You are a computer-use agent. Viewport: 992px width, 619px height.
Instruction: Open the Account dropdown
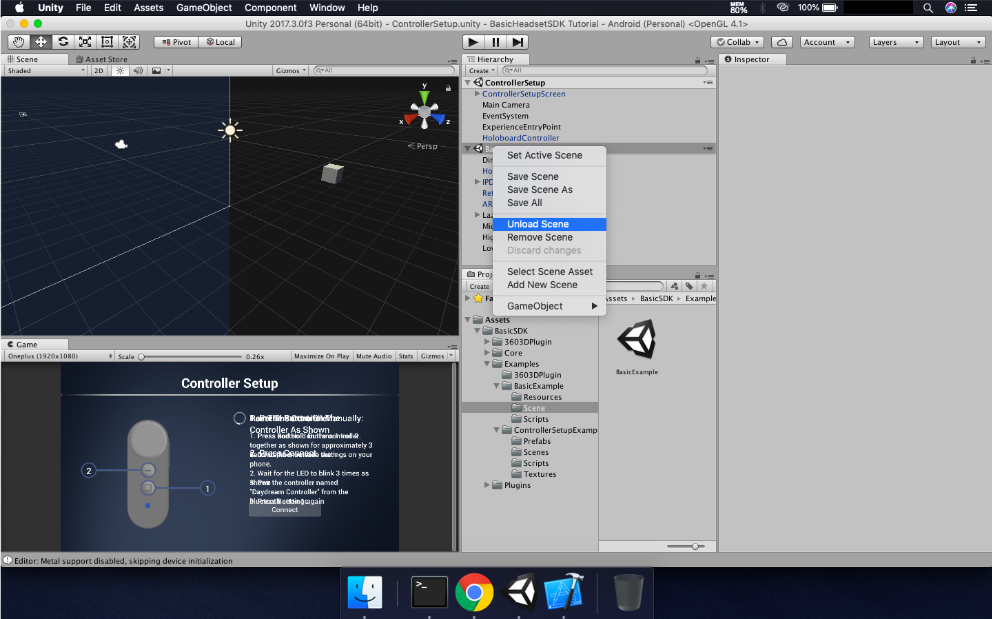(827, 42)
